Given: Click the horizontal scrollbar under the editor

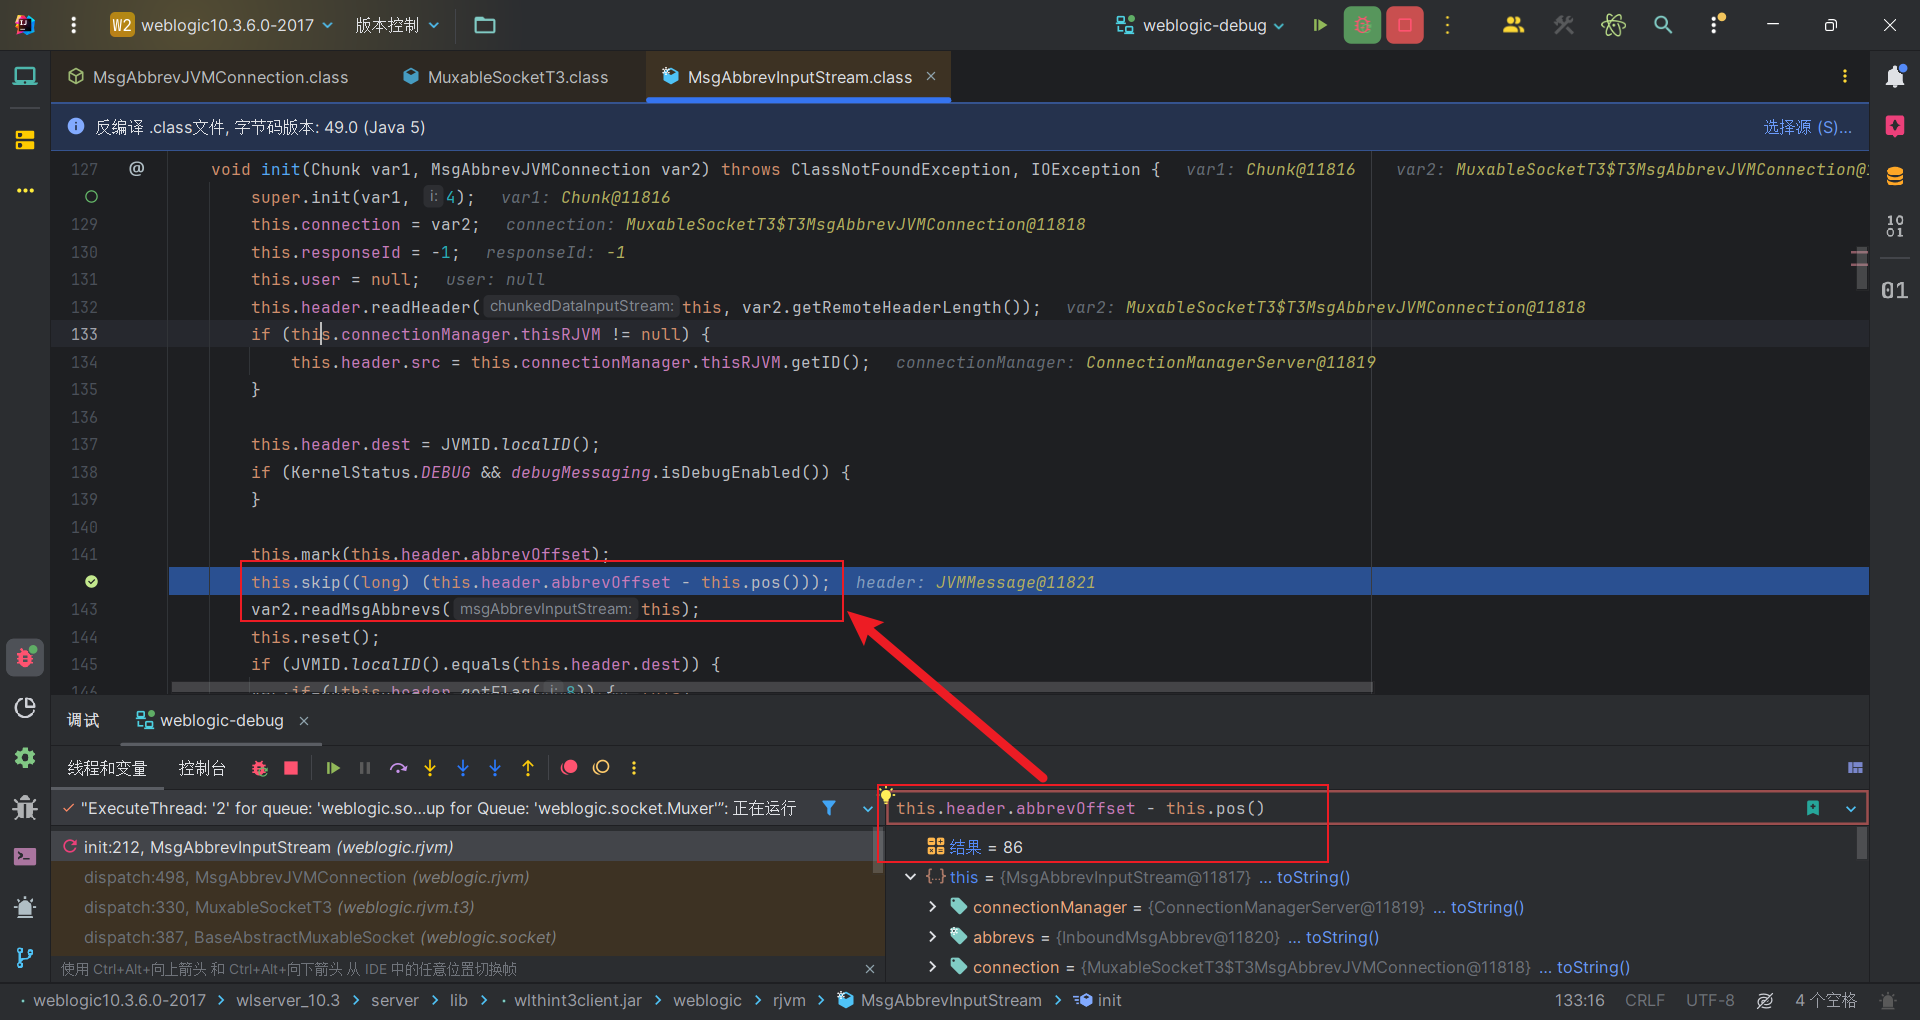Looking at the screenshot, I should pyautogui.click(x=772, y=688).
